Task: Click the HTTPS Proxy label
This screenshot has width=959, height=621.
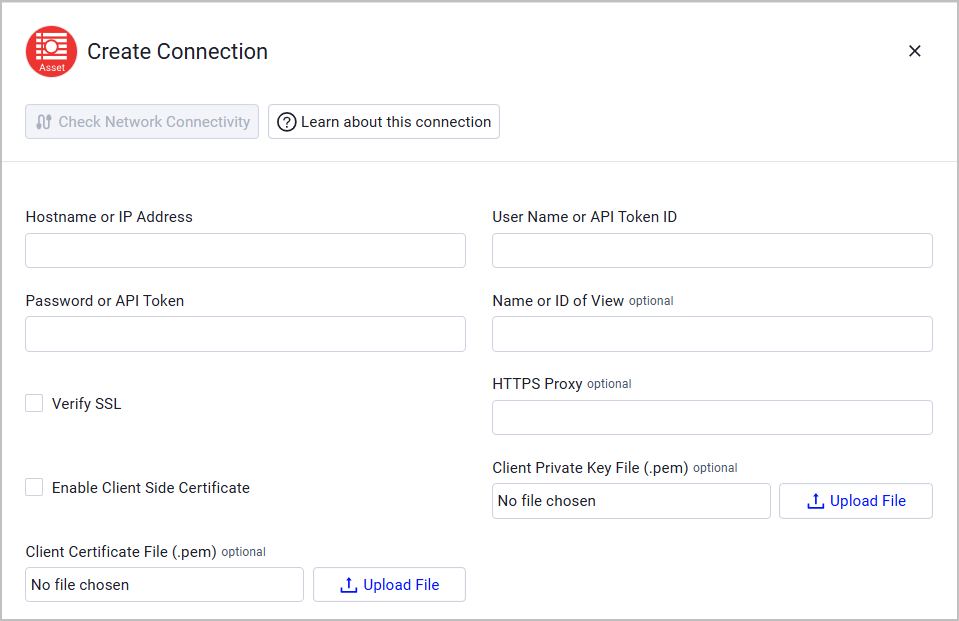Action: (537, 384)
